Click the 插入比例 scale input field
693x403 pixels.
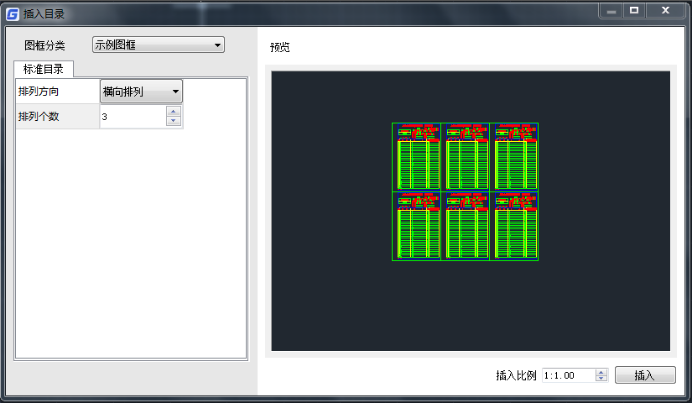pos(567,375)
